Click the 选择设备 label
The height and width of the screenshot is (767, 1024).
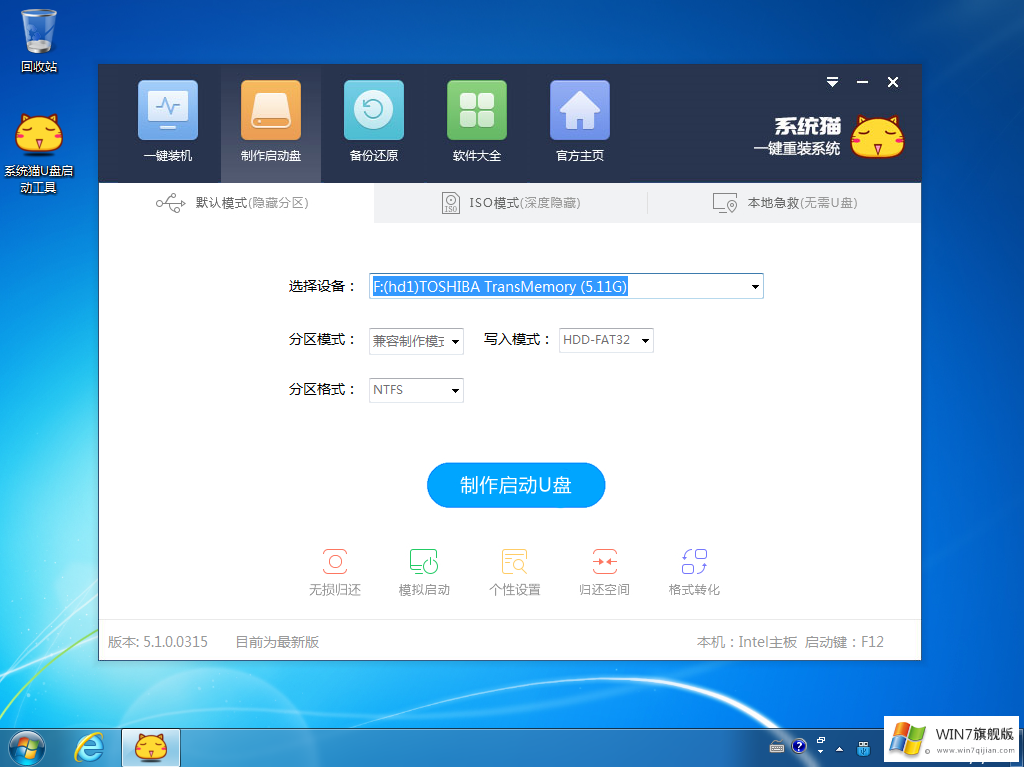(x=322, y=286)
